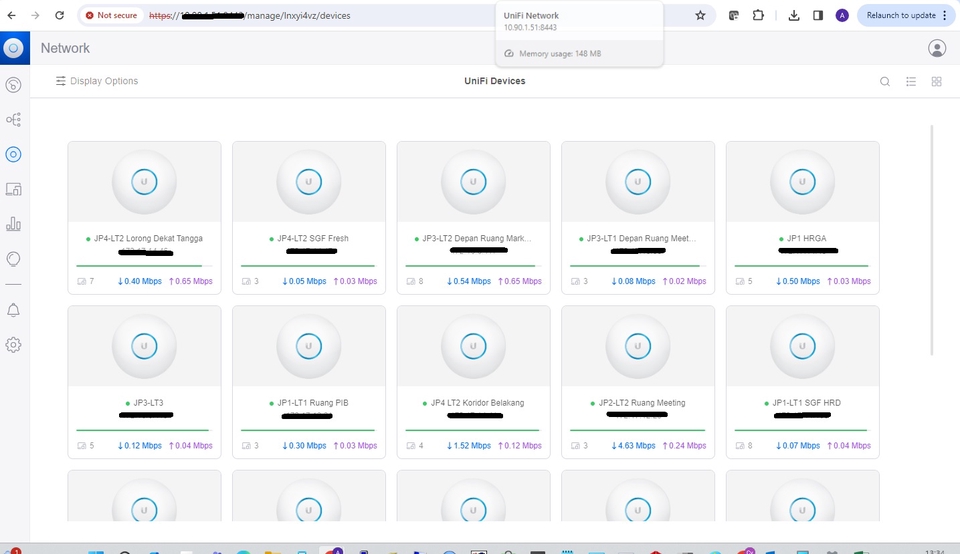The height and width of the screenshot is (554, 960).
Task: Switch to grid view icon
Action: [937, 81]
